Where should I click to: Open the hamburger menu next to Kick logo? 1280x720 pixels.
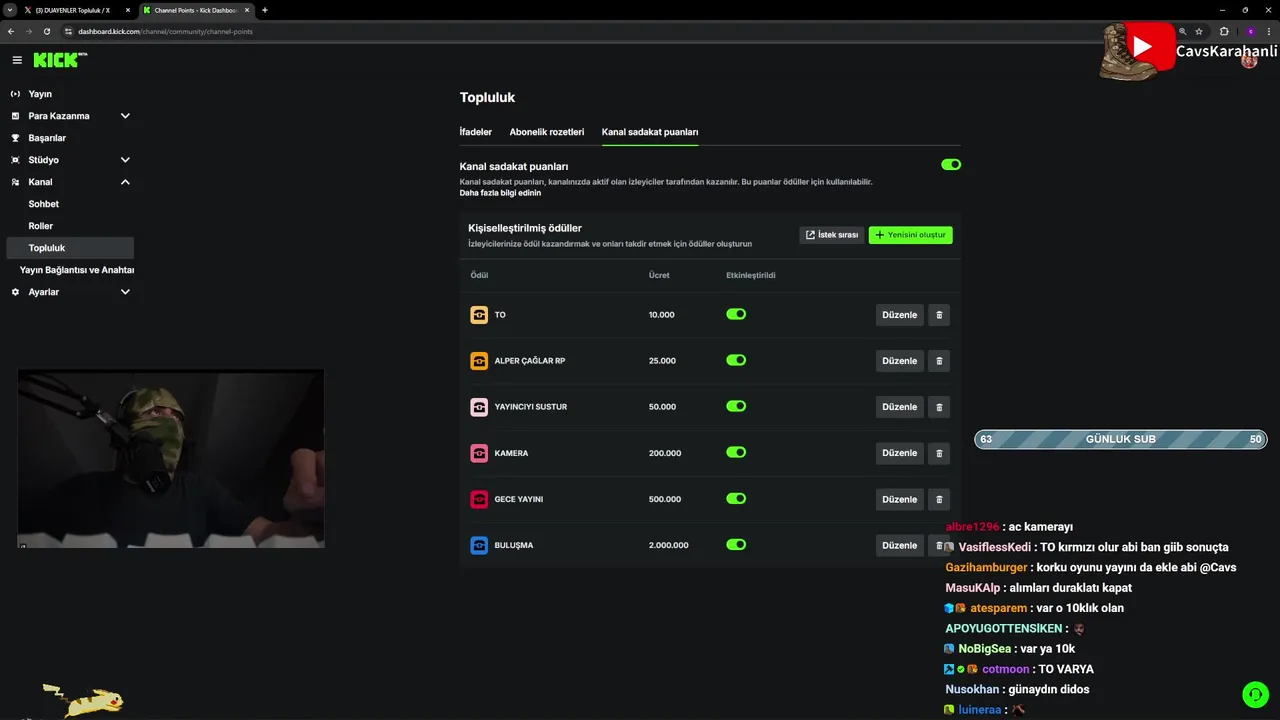[x=17, y=60]
